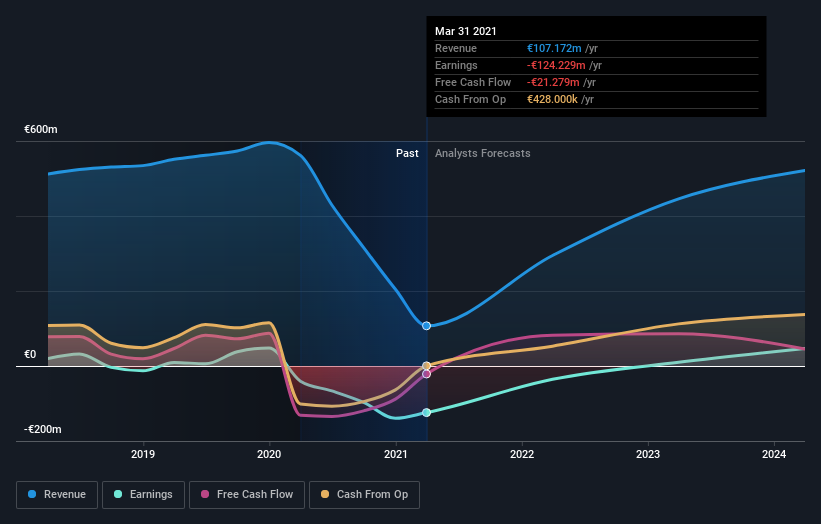Click the 2022 x-axis label
This screenshot has height=524, width=821.
pyautogui.click(x=522, y=454)
